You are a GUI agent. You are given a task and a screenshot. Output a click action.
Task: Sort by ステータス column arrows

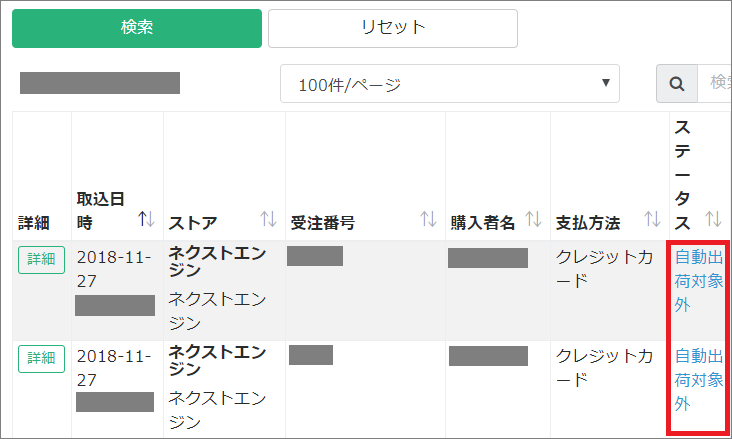tap(713, 219)
